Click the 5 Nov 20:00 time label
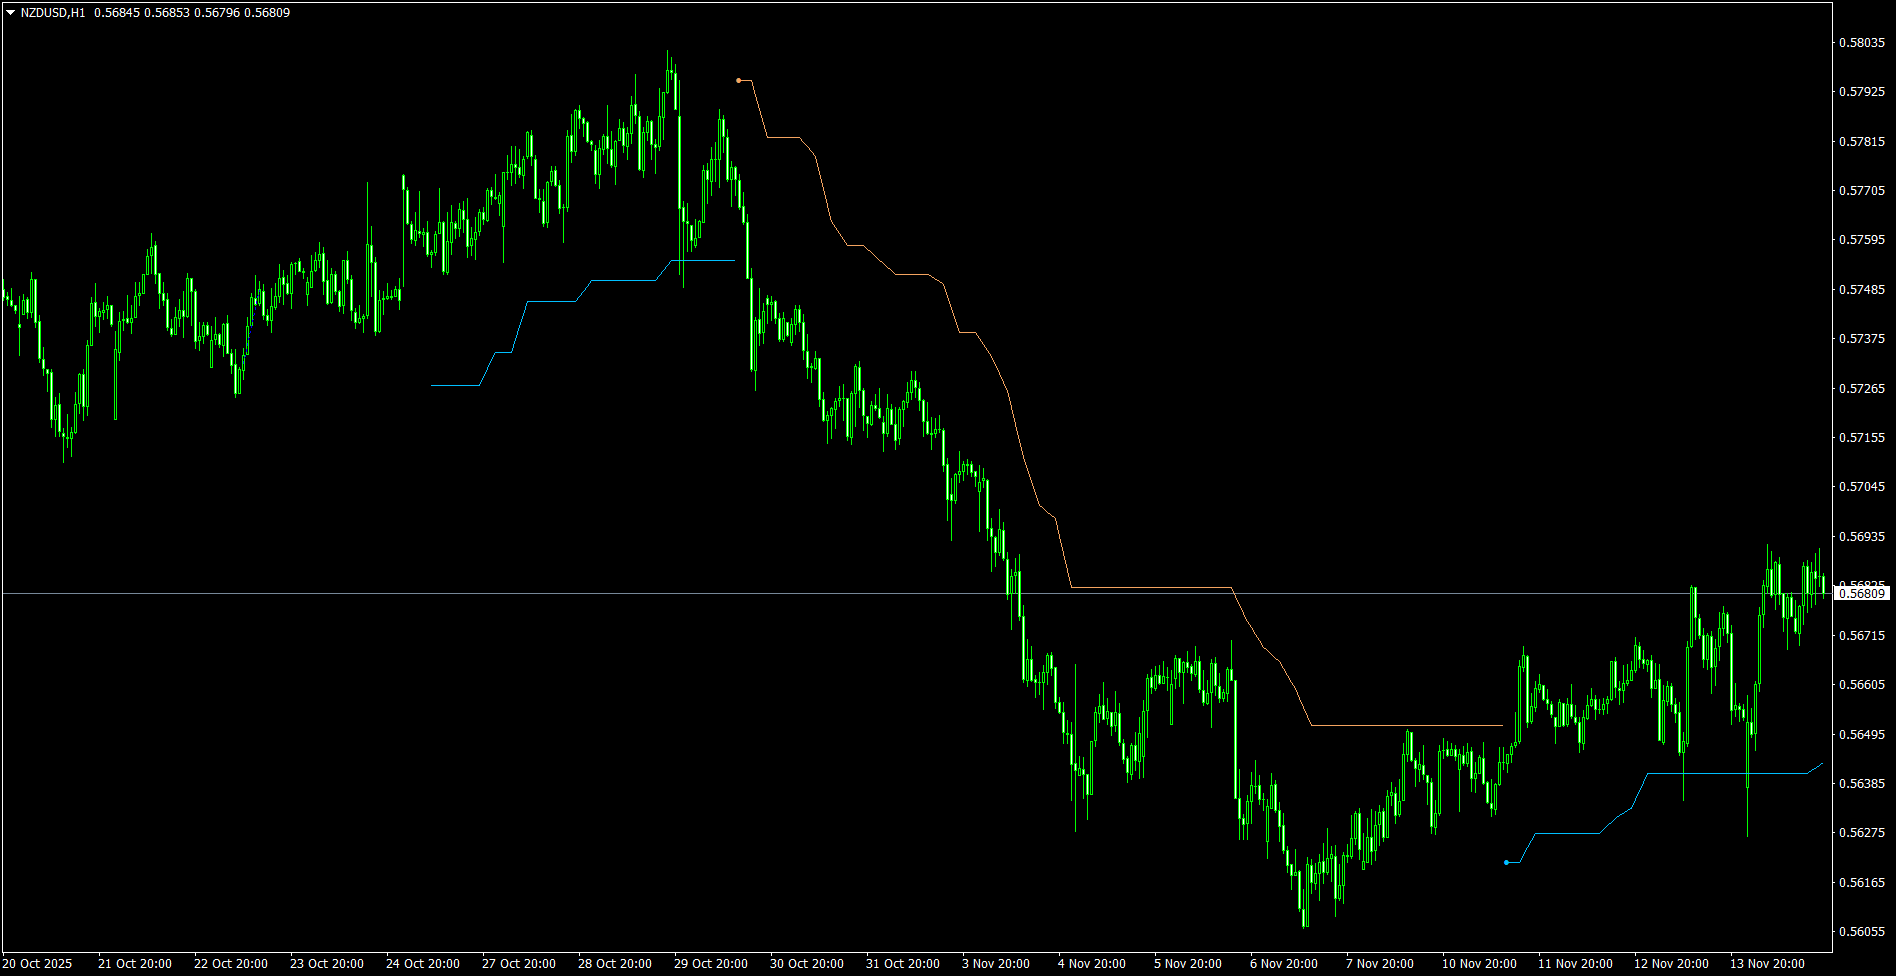Screen dimensions: 1896x976 pyautogui.click(x=1188, y=964)
